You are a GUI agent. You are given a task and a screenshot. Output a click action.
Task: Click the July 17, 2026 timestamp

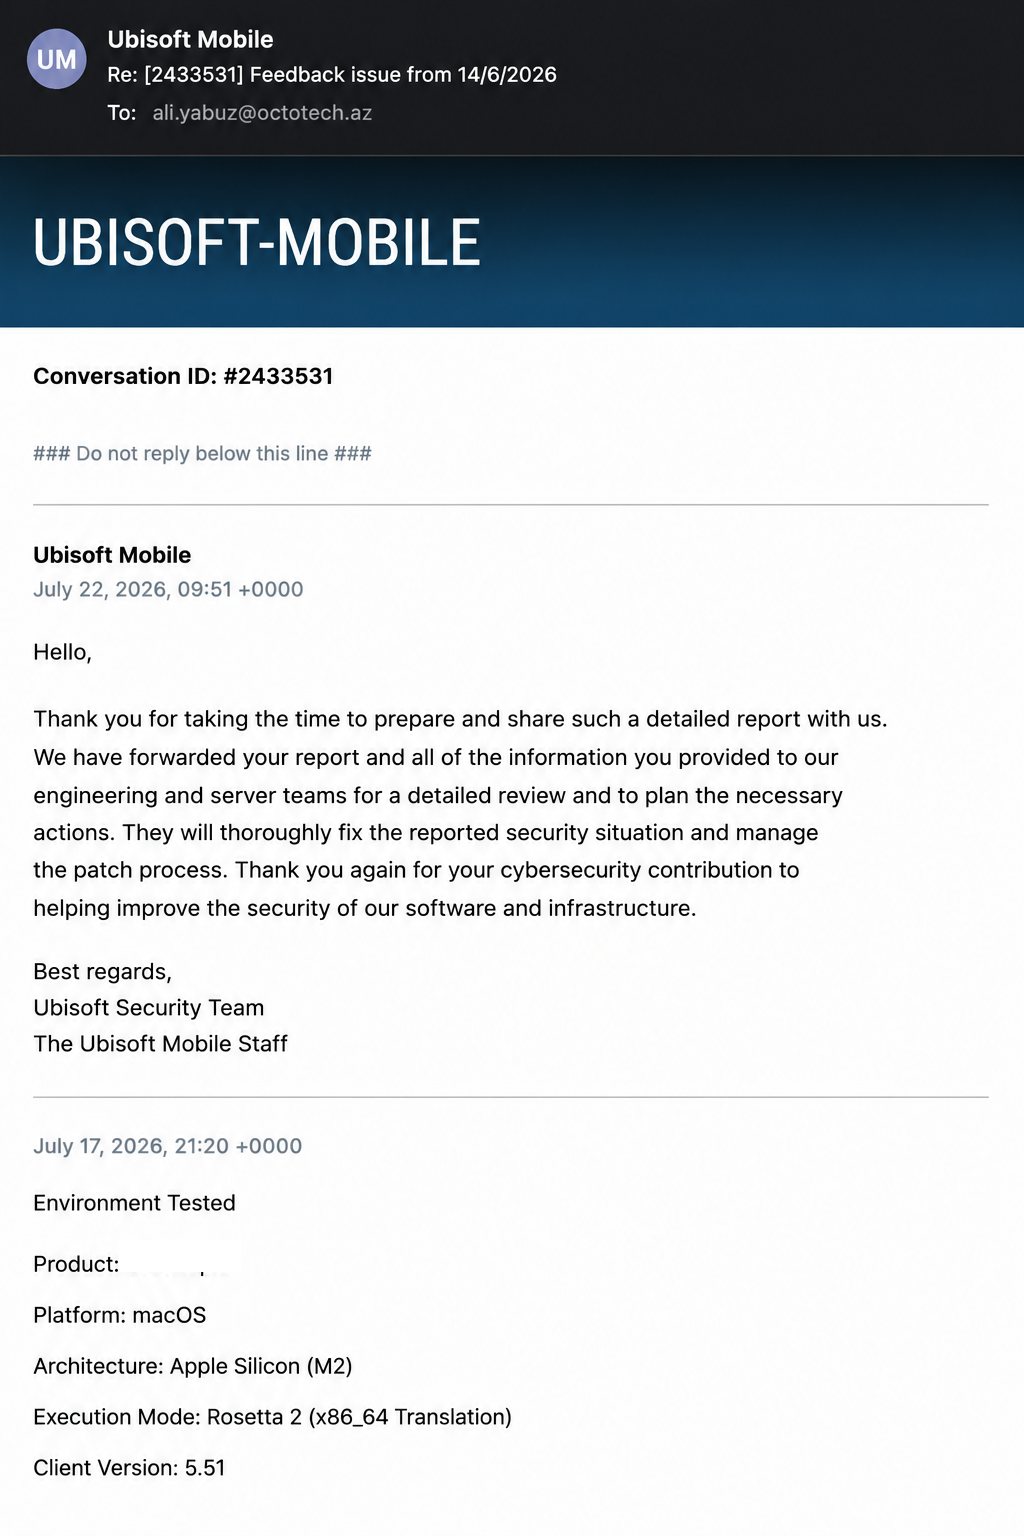point(167,1146)
